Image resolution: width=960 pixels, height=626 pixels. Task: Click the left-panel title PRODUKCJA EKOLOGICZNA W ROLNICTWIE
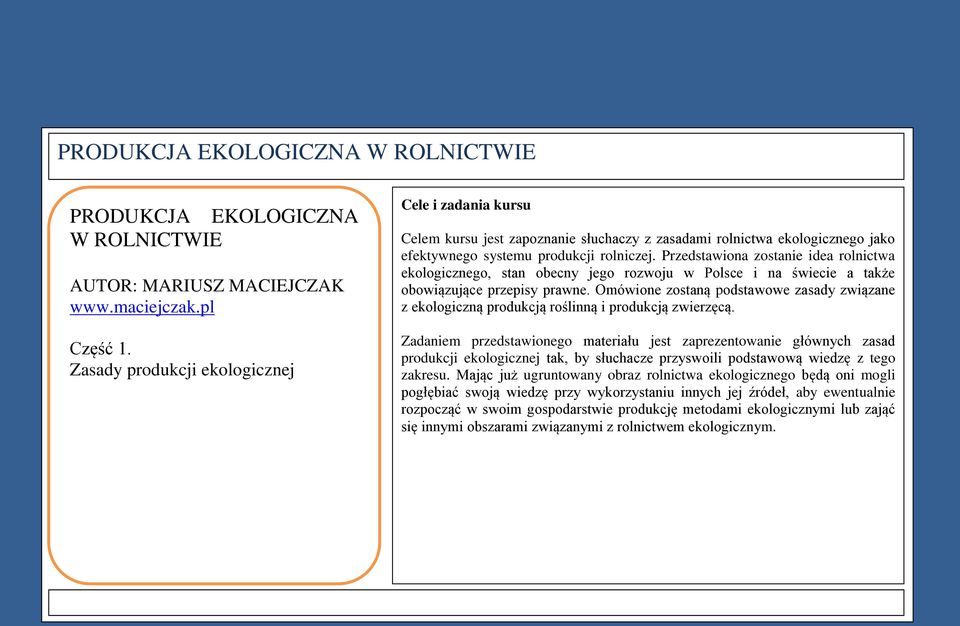(214, 228)
